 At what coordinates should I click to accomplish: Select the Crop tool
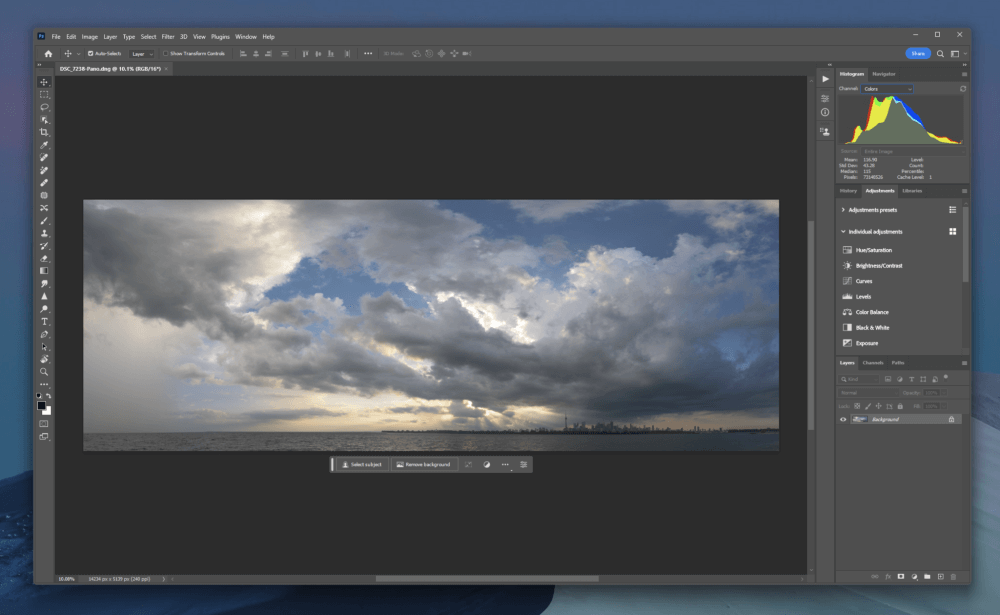point(44,132)
